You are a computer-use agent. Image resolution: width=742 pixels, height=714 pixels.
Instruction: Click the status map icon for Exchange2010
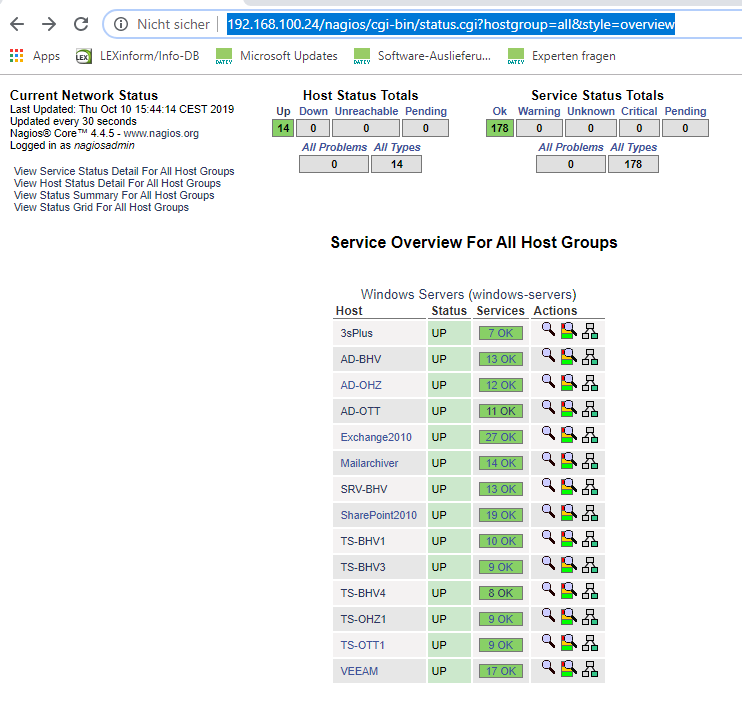[589, 435]
